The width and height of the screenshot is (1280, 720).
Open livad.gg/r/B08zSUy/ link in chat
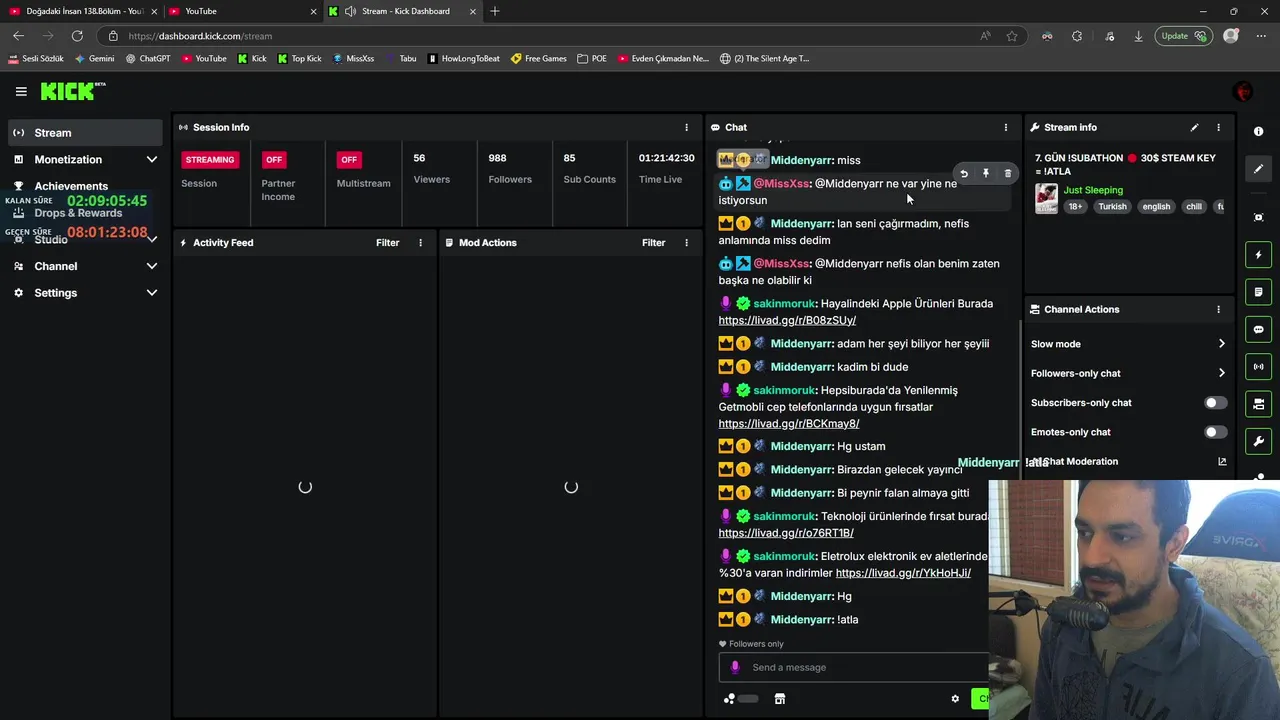[x=787, y=320]
